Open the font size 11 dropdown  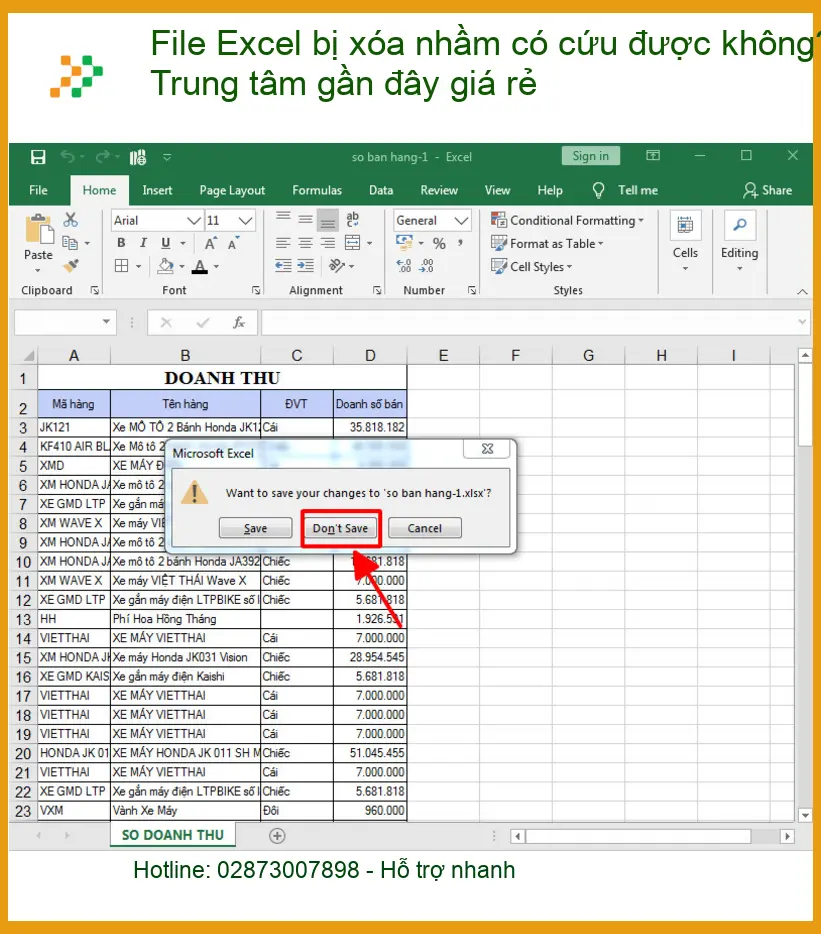pyautogui.click(x=245, y=221)
